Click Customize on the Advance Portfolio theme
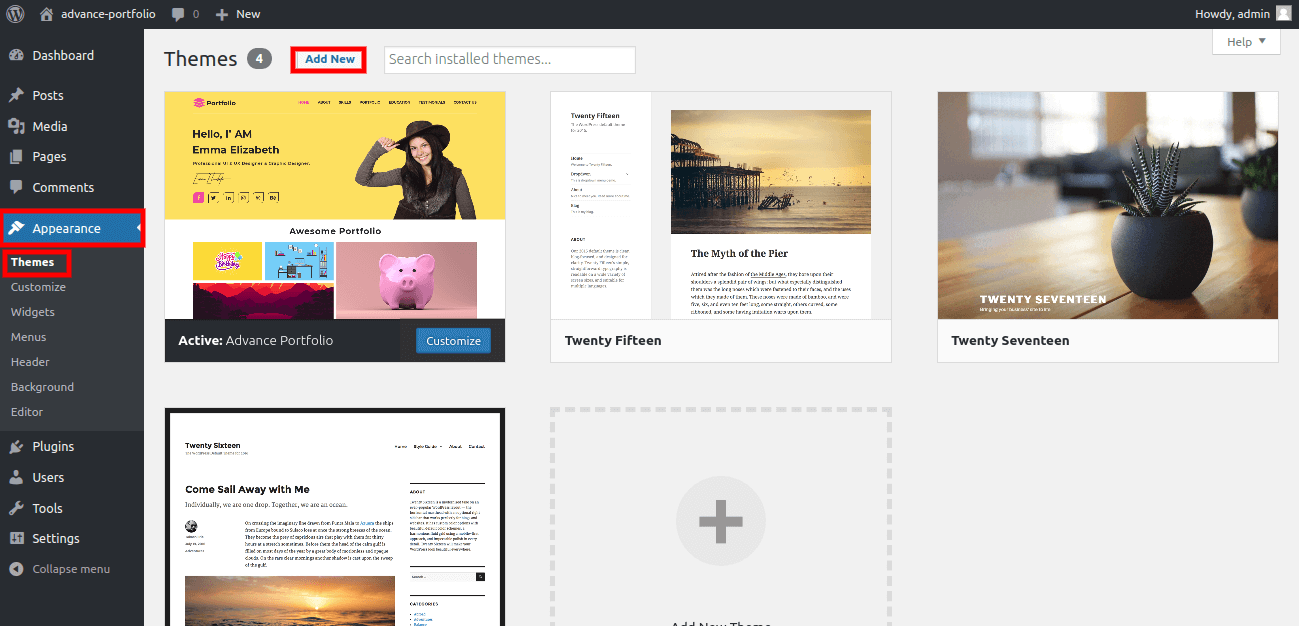Image resolution: width=1299 pixels, height=626 pixels. pyautogui.click(x=453, y=341)
